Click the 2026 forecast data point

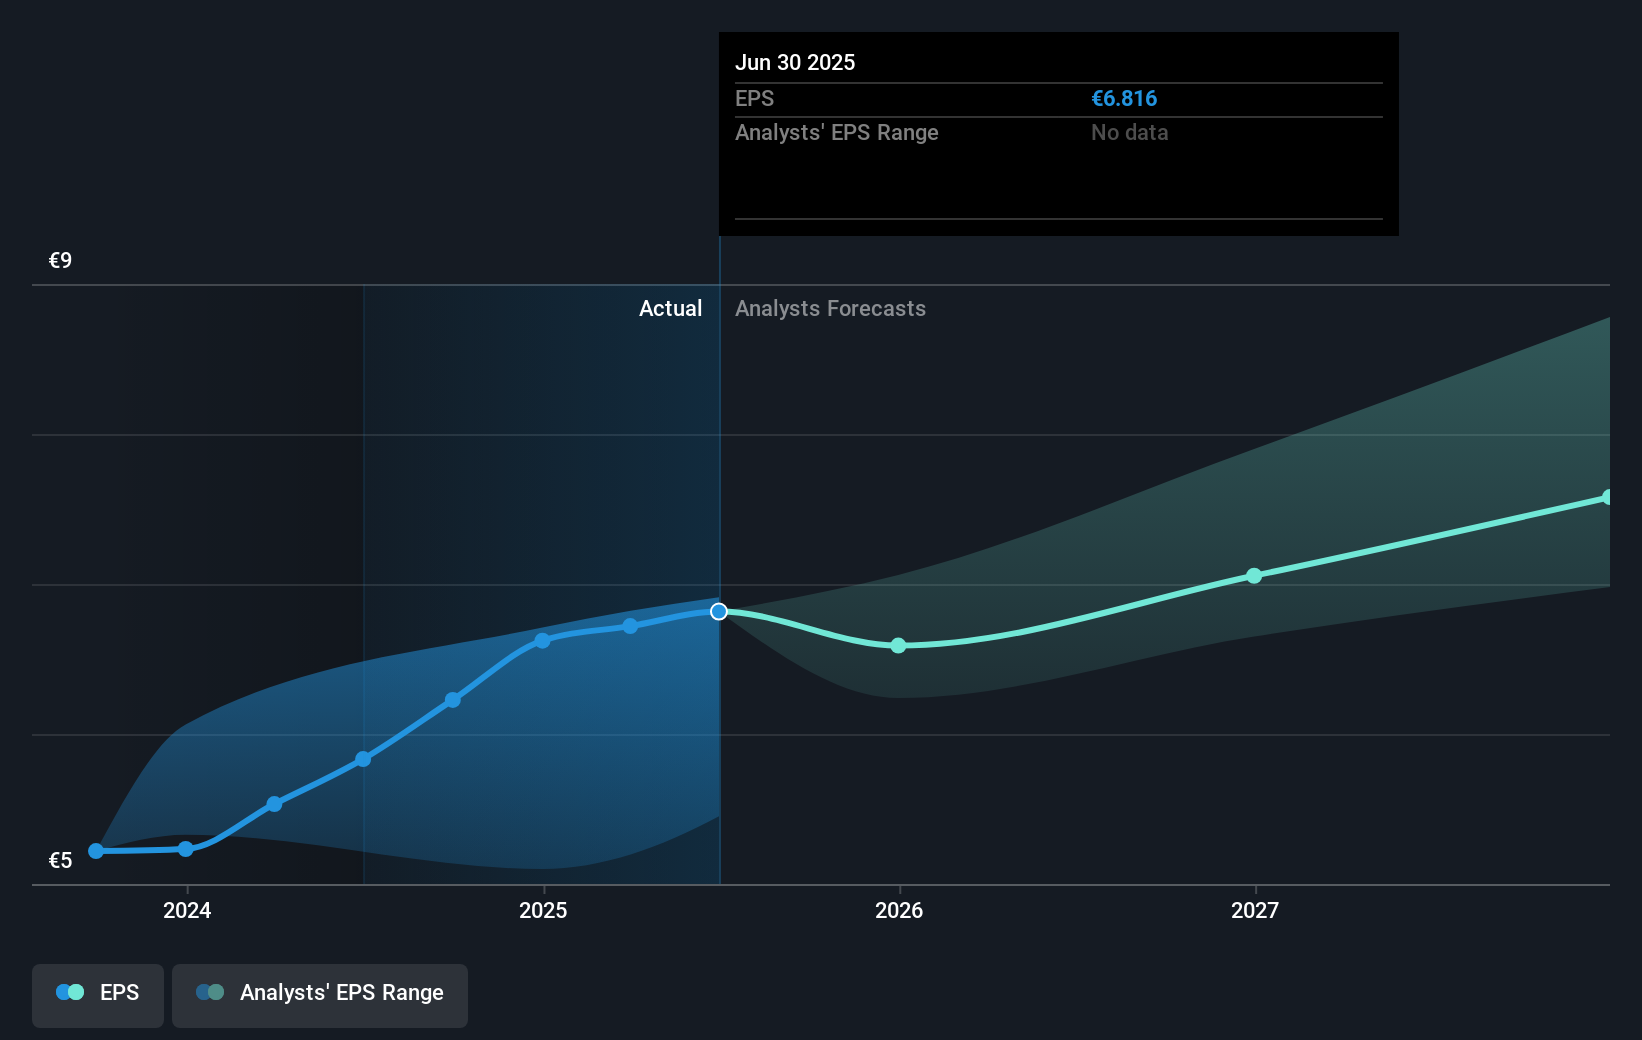[x=898, y=646]
